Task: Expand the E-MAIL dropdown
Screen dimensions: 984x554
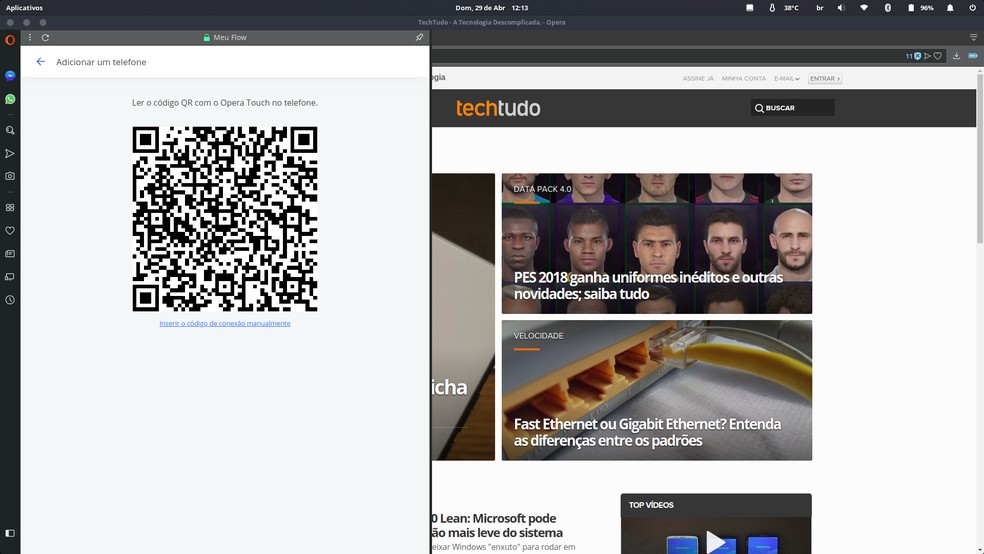Action: (x=787, y=78)
